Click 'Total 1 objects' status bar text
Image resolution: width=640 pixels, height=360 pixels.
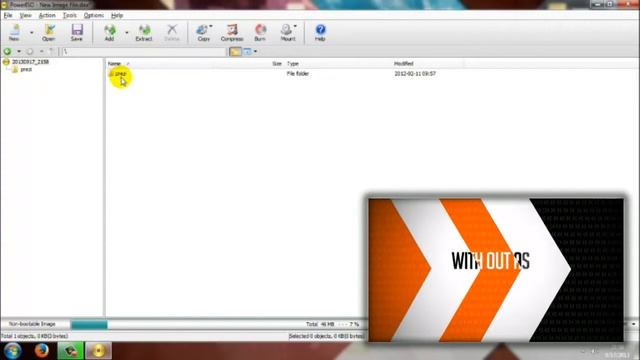pos(34,336)
